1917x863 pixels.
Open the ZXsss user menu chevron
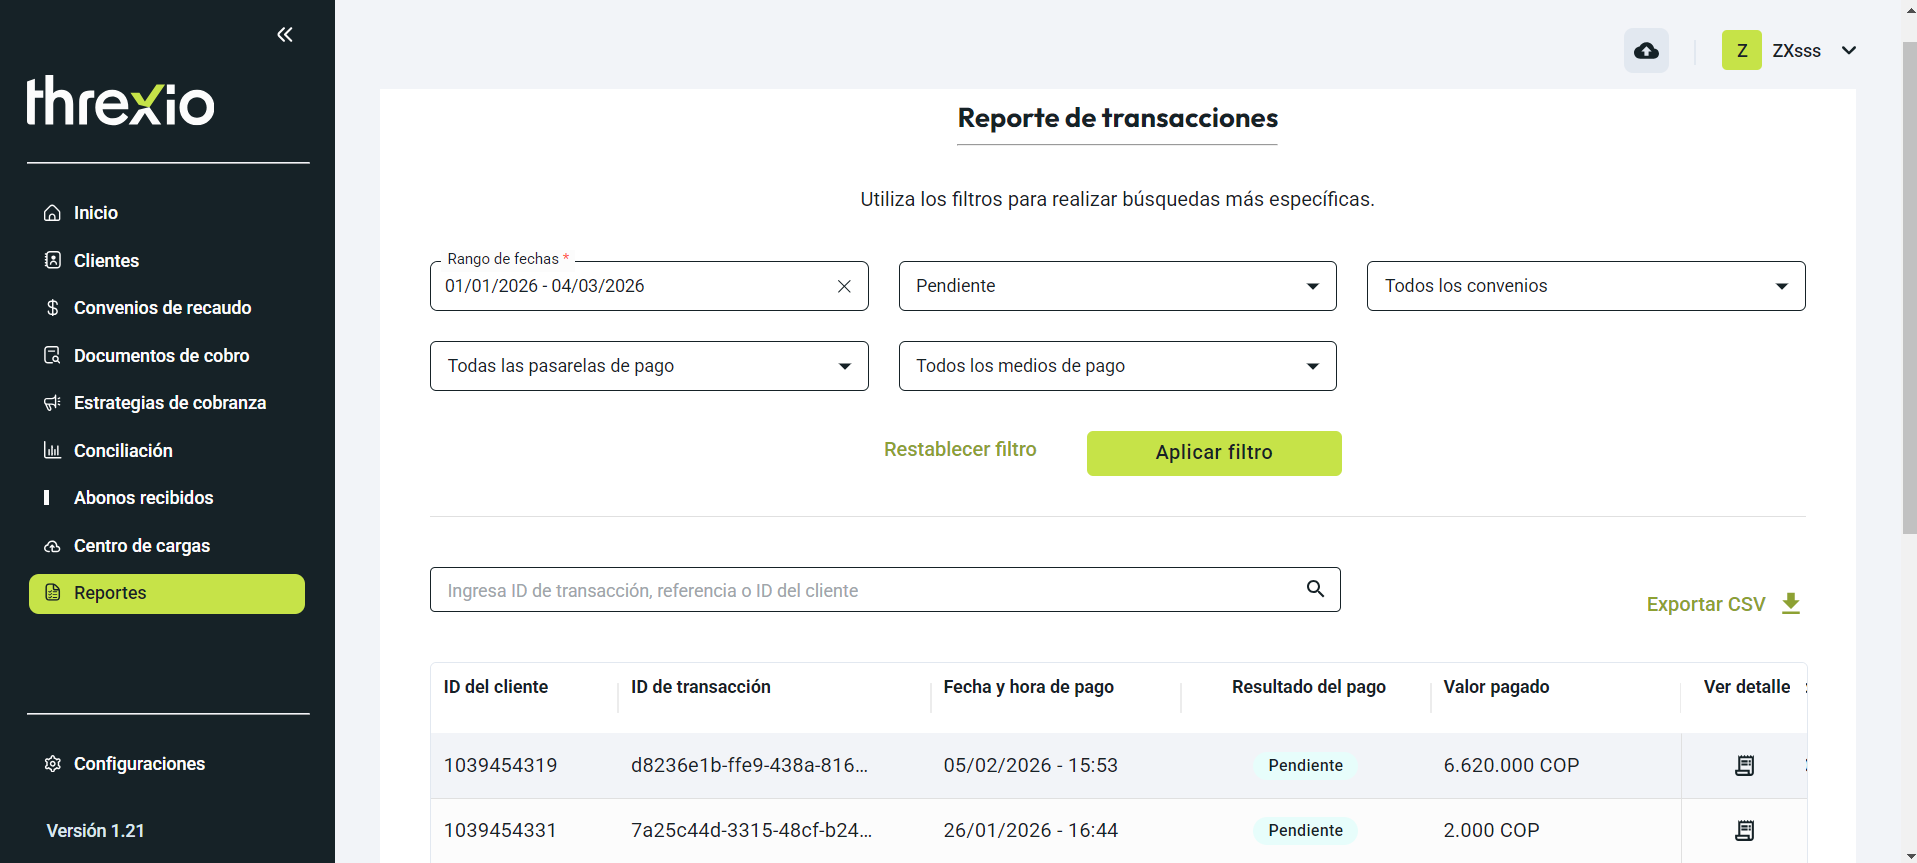click(x=1849, y=50)
